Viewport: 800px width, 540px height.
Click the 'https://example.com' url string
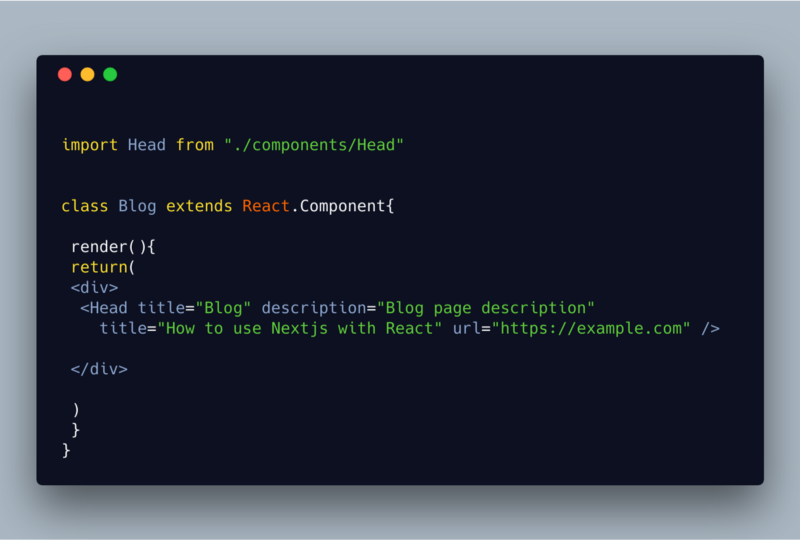click(591, 328)
